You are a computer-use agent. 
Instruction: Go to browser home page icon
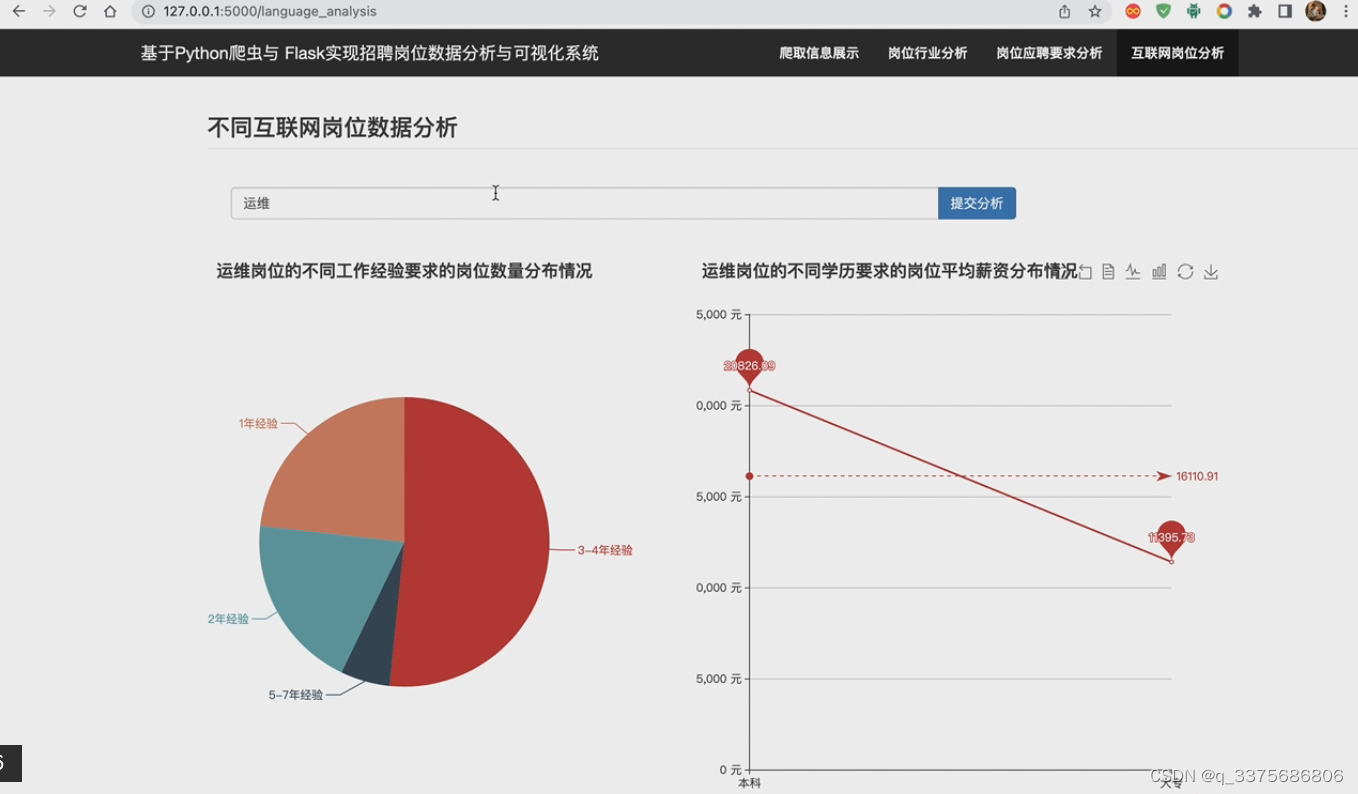click(110, 12)
